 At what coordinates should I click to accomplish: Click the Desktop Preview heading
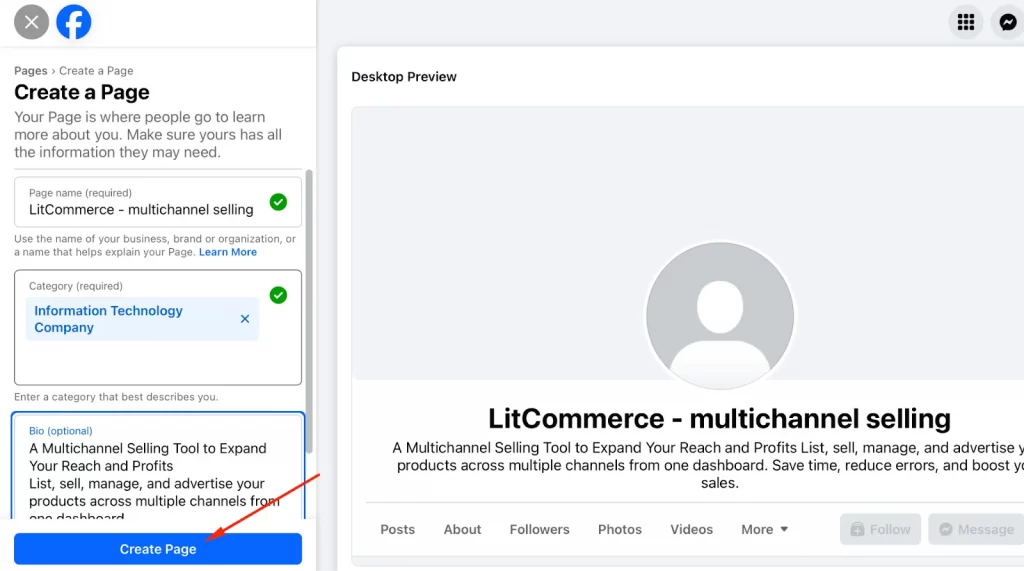[404, 76]
